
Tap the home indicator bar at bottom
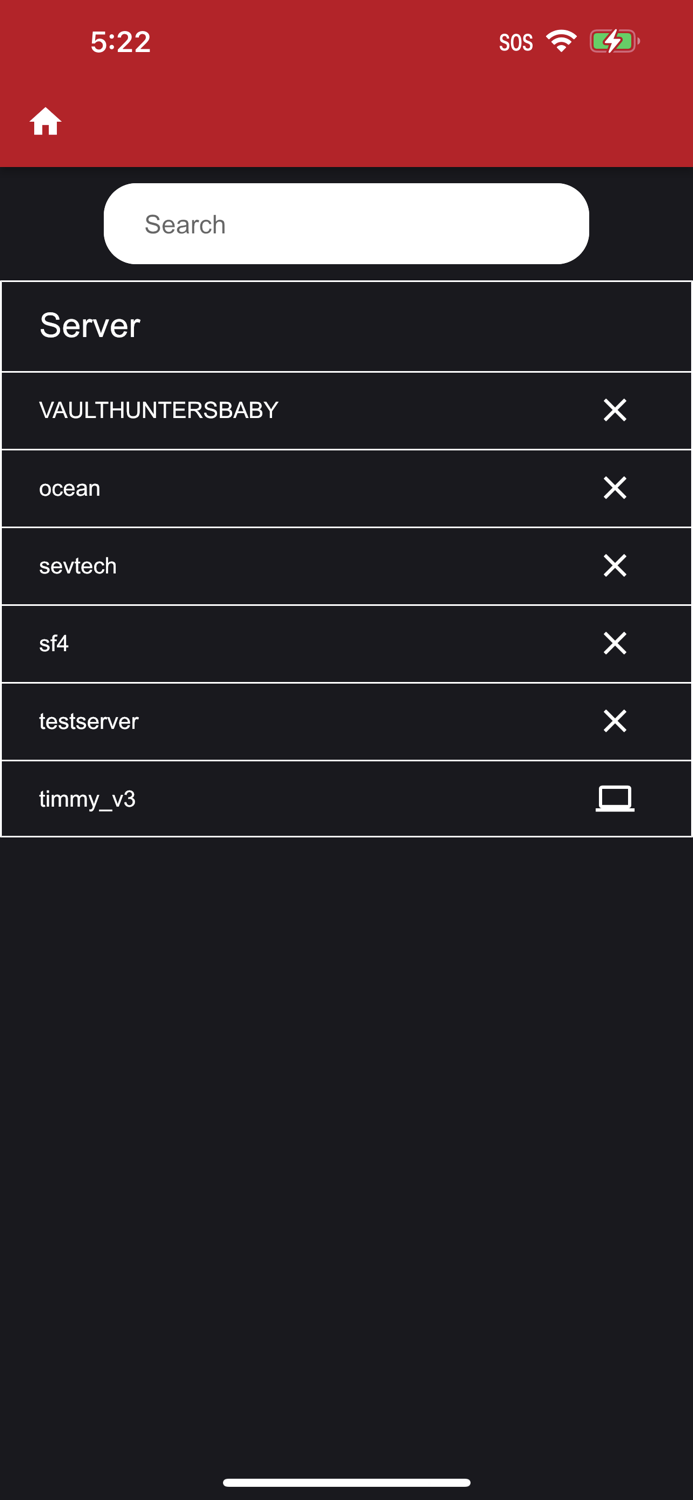tap(346, 1482)
